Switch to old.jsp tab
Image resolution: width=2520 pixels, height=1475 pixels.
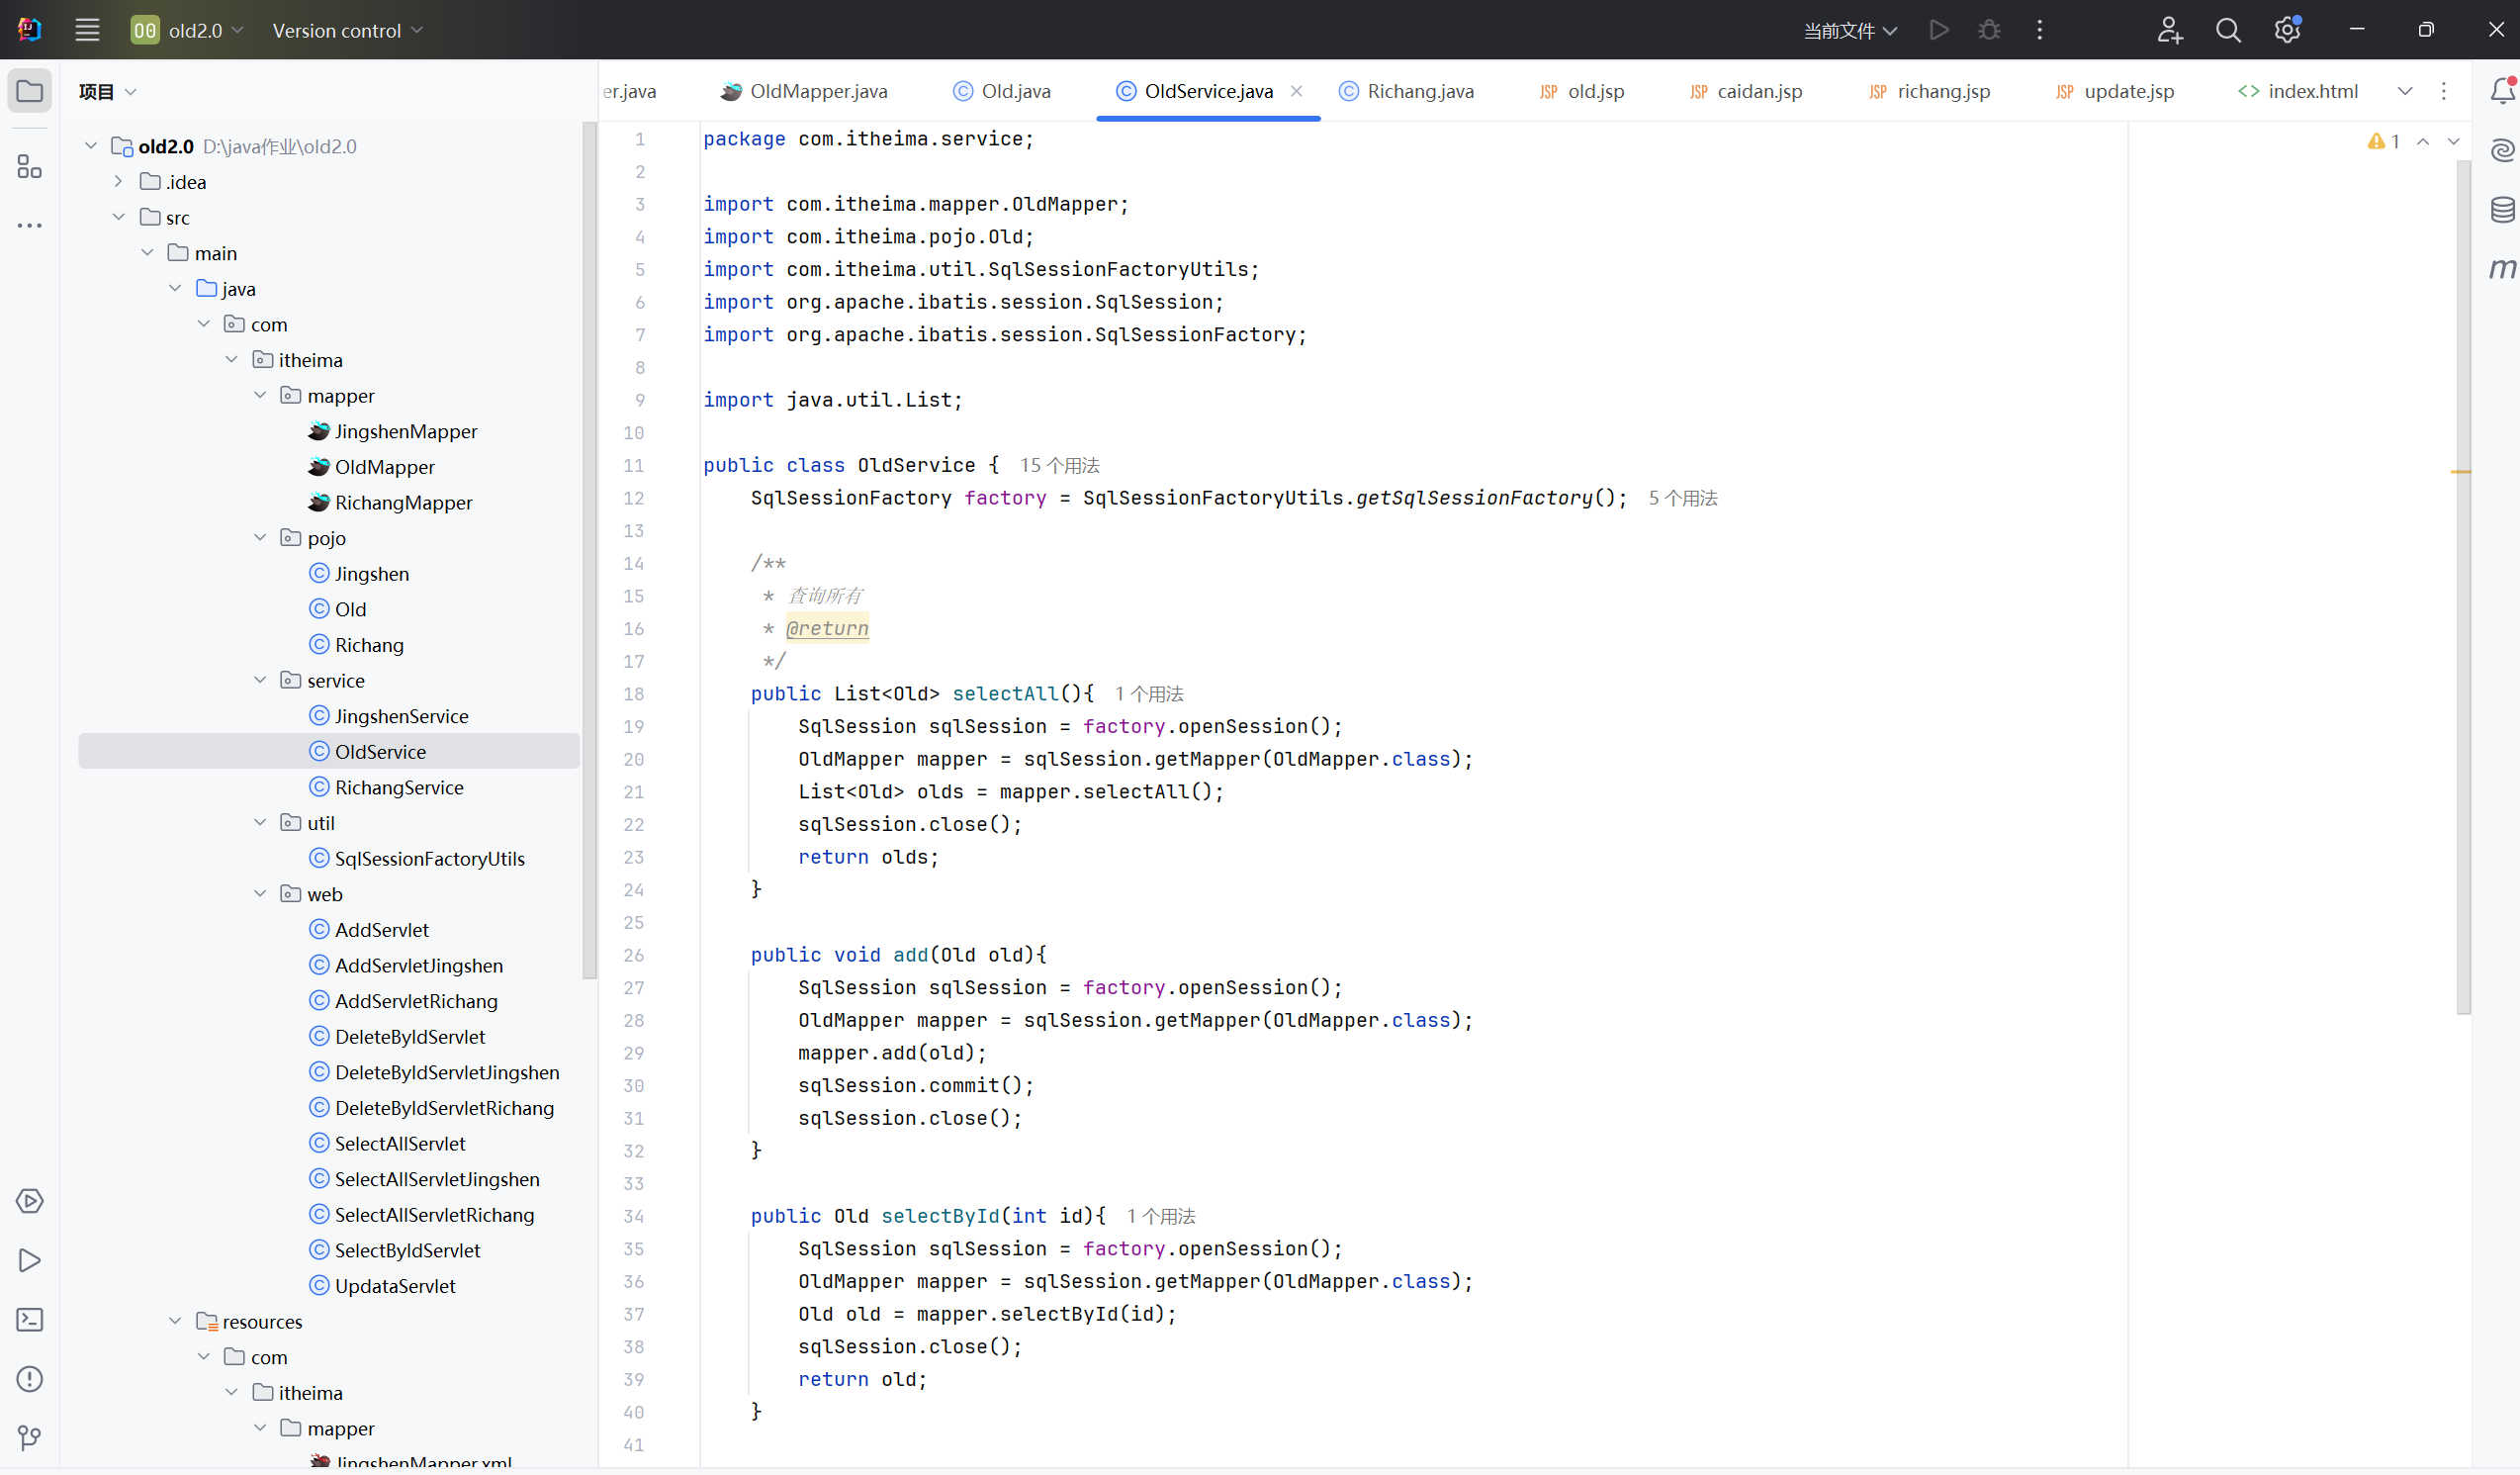tap(1582, 91)
